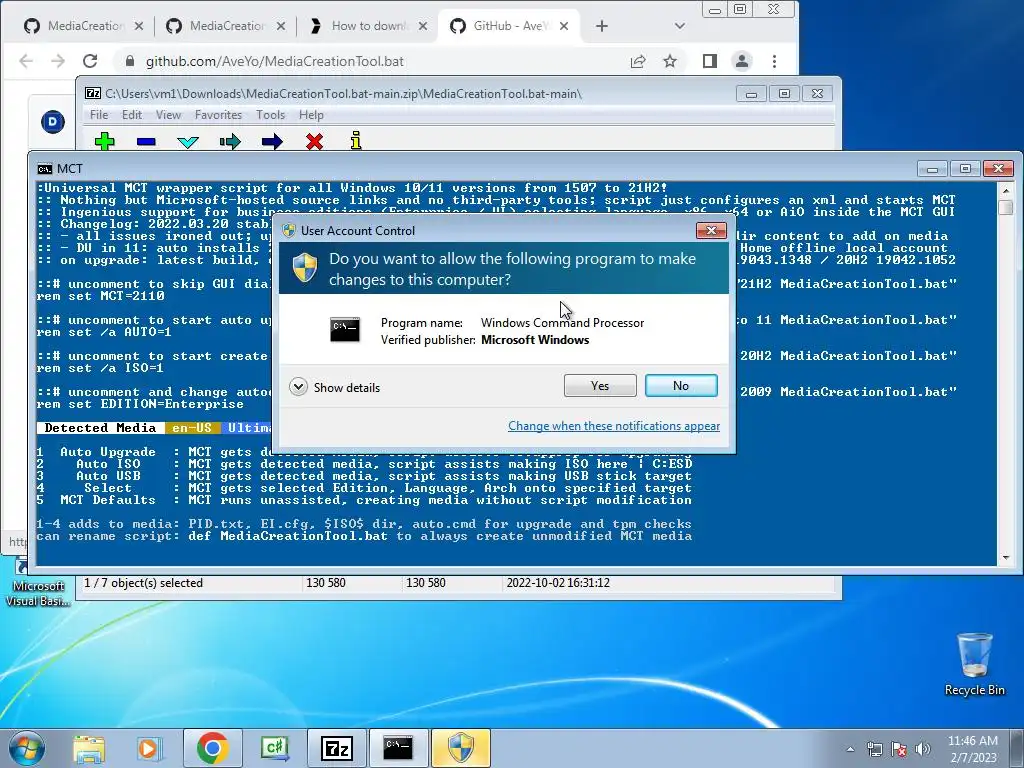This screenshot has width=1024, height=768.
Task: Click the Copy arrow icon in 7-Zip
Action: pyautogui.click(x=230, y=142)
